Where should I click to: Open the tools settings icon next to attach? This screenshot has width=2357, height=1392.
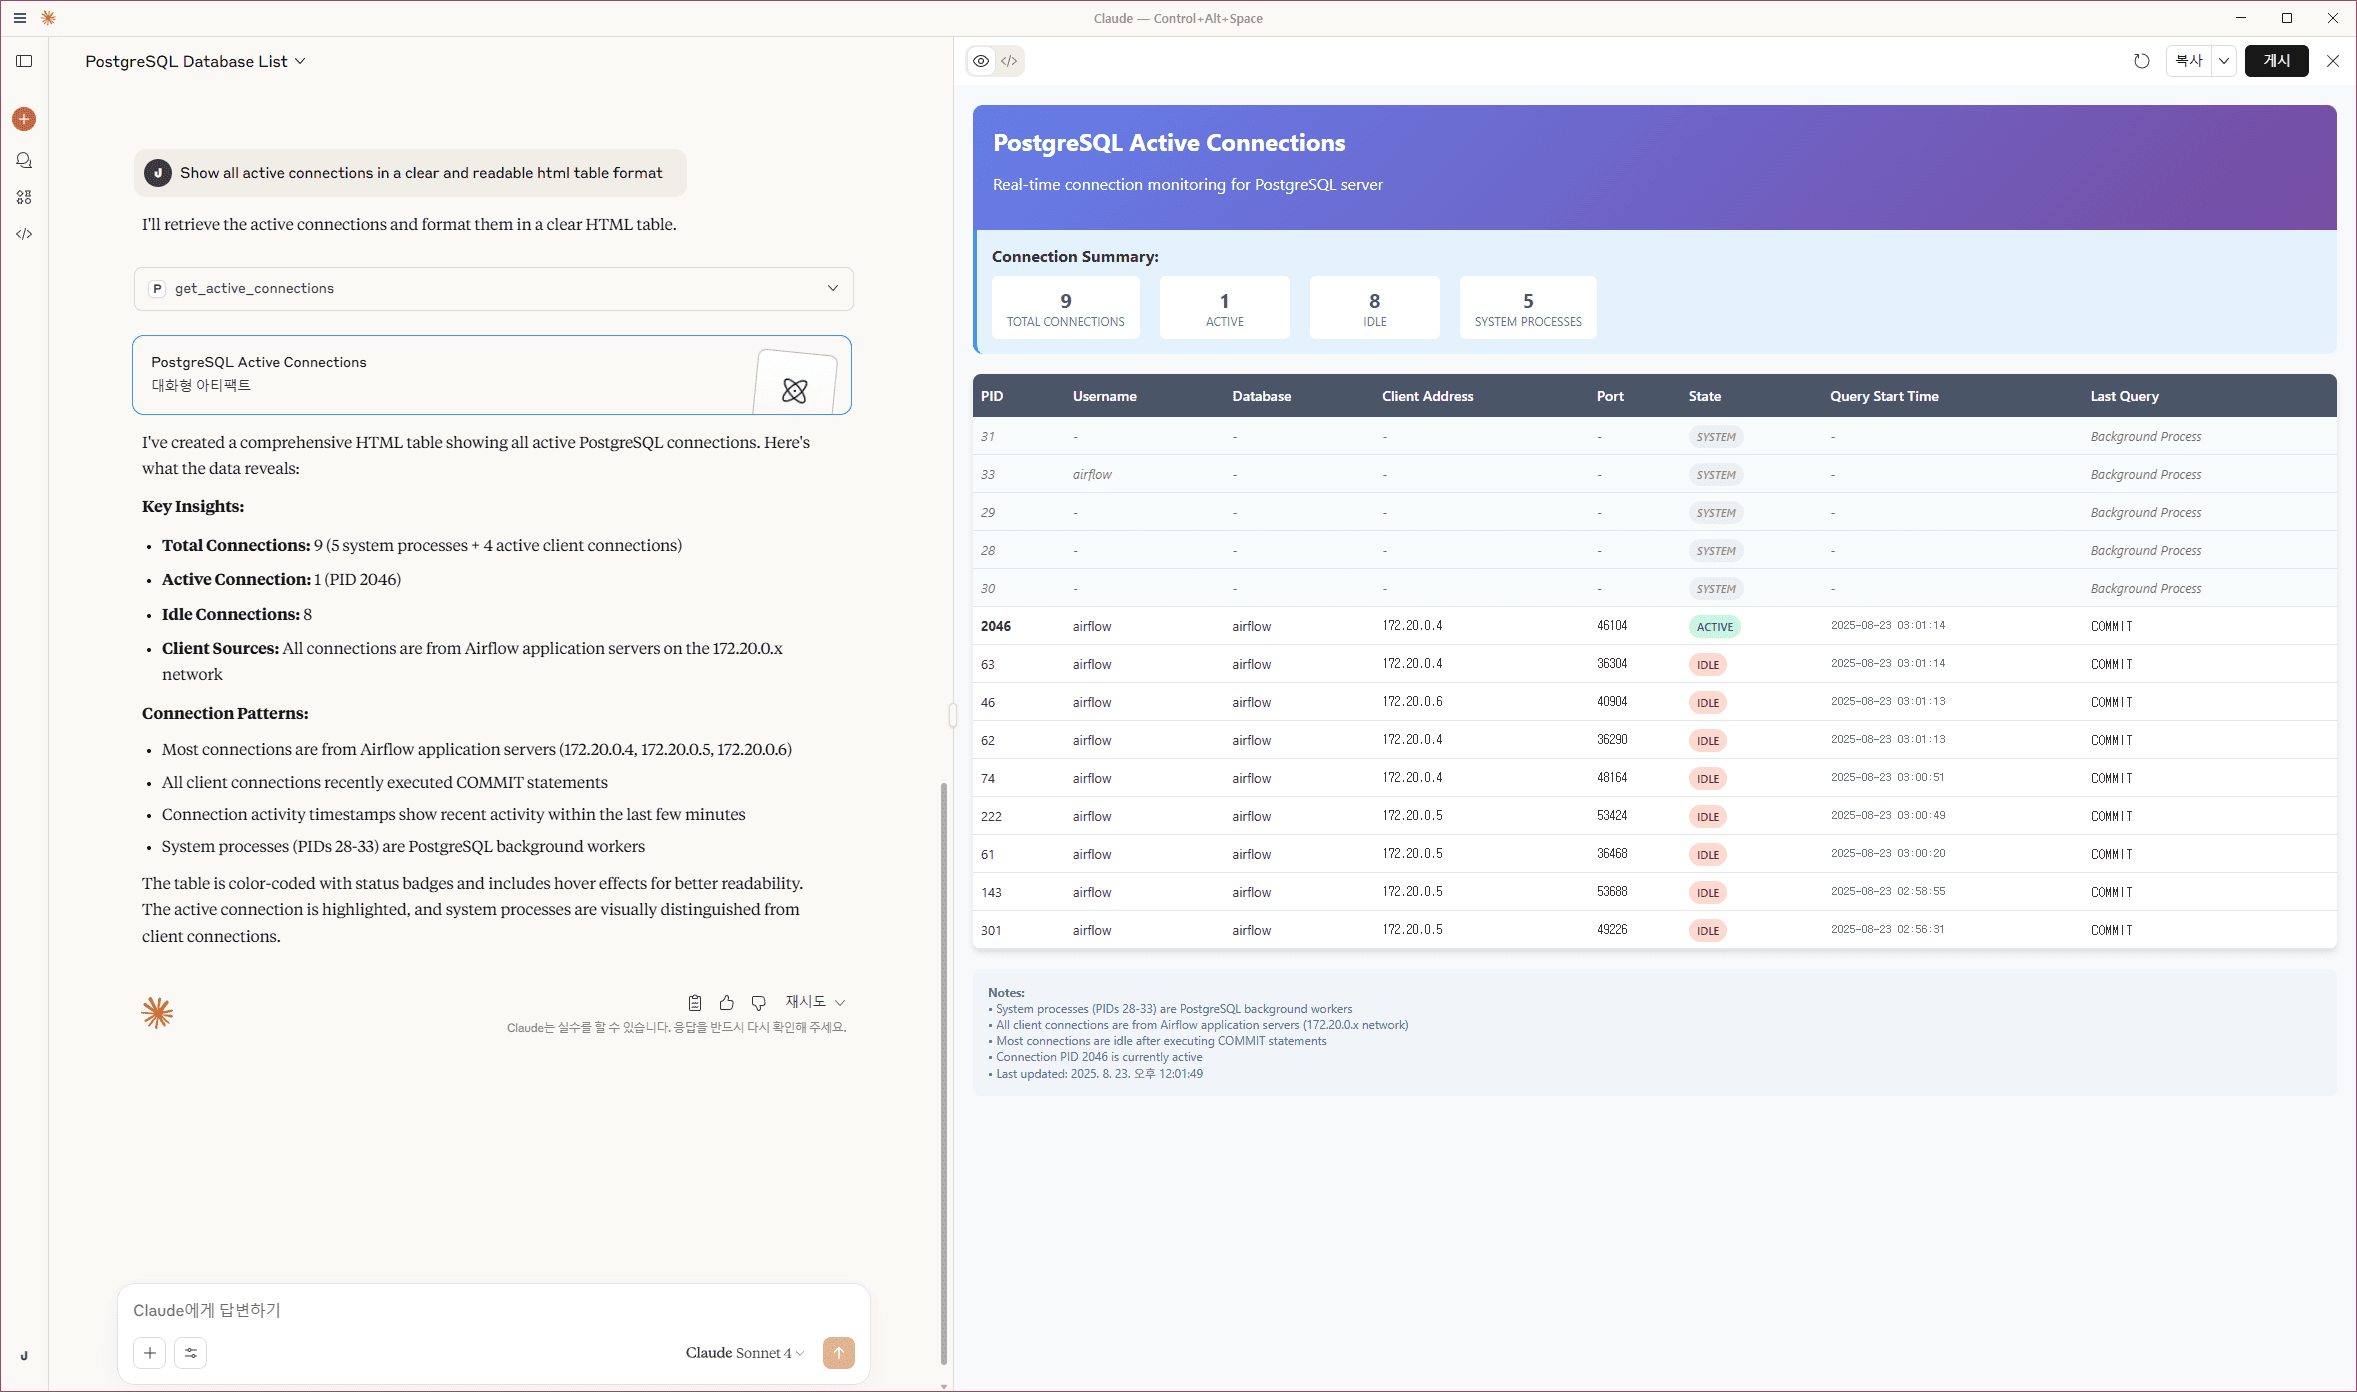coord(191,1353)
